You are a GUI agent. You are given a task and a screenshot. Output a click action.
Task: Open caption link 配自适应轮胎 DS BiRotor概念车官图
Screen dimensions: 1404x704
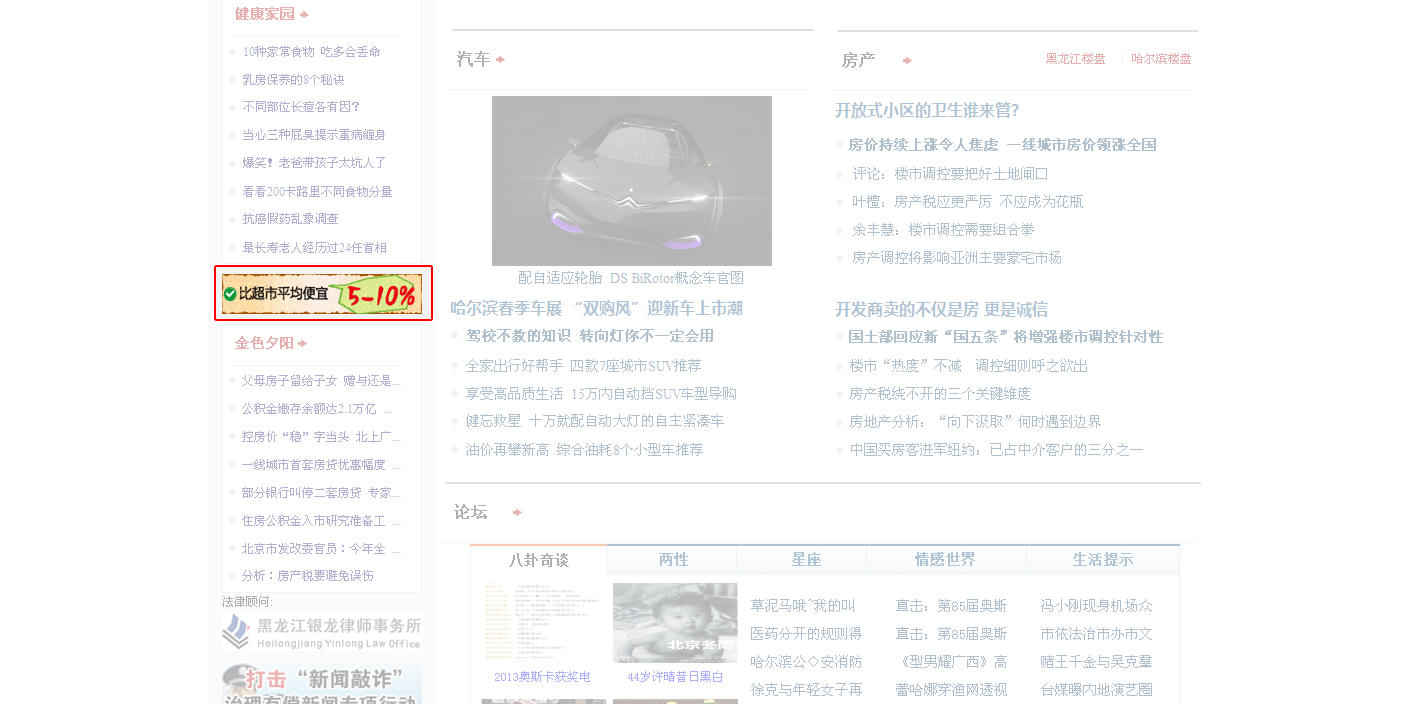coord(631,278)
